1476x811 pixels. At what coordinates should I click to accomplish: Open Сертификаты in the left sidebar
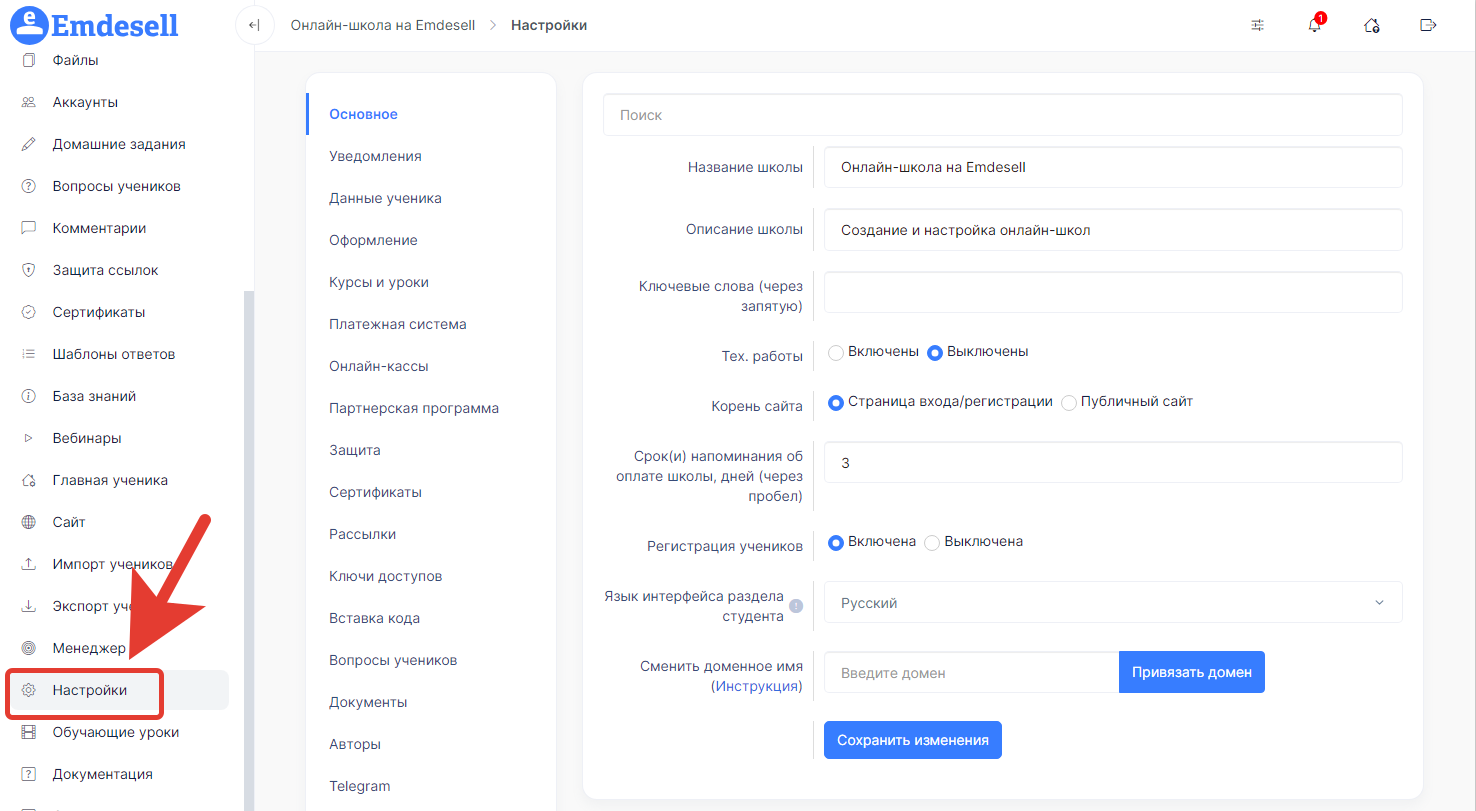point(98,312)
